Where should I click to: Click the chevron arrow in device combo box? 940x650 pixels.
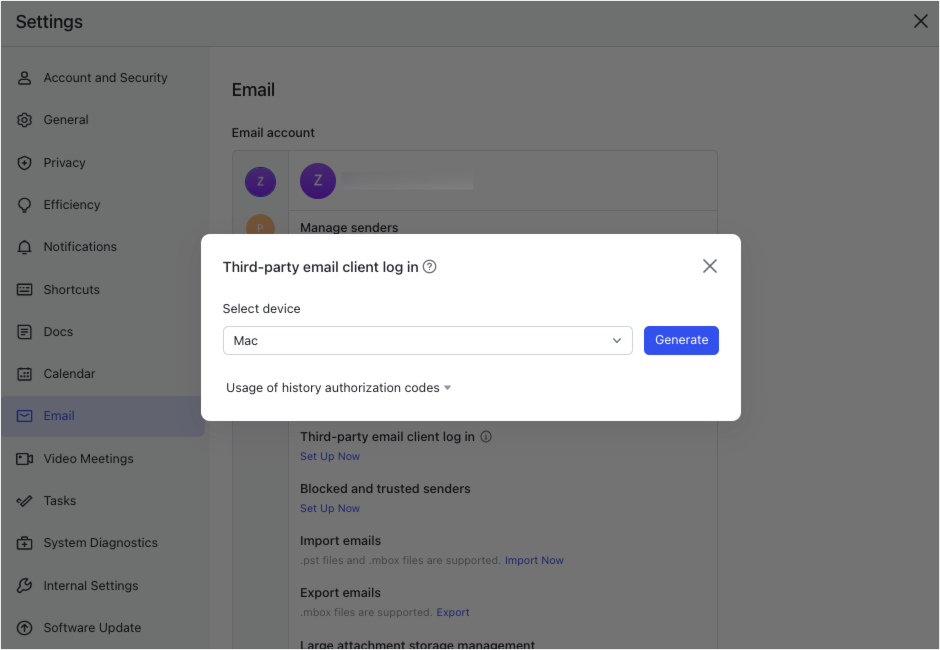click(x=617, y=341)
